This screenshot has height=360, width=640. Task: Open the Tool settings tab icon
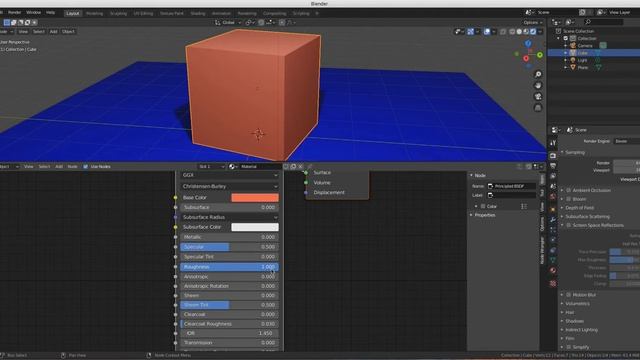pos(553,143)
